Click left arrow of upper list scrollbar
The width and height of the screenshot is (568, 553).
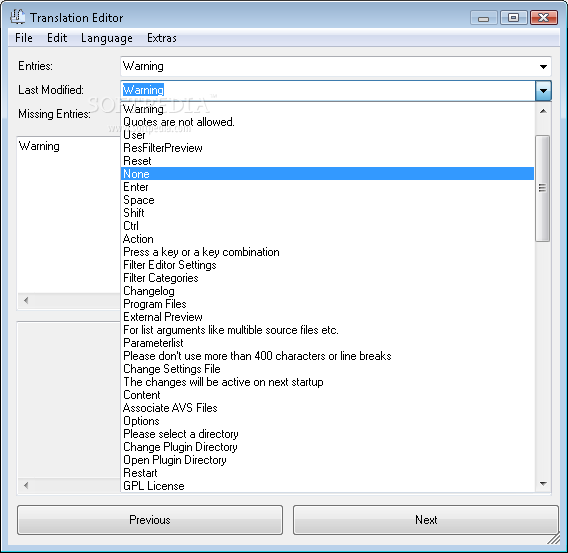coord(26,300)
